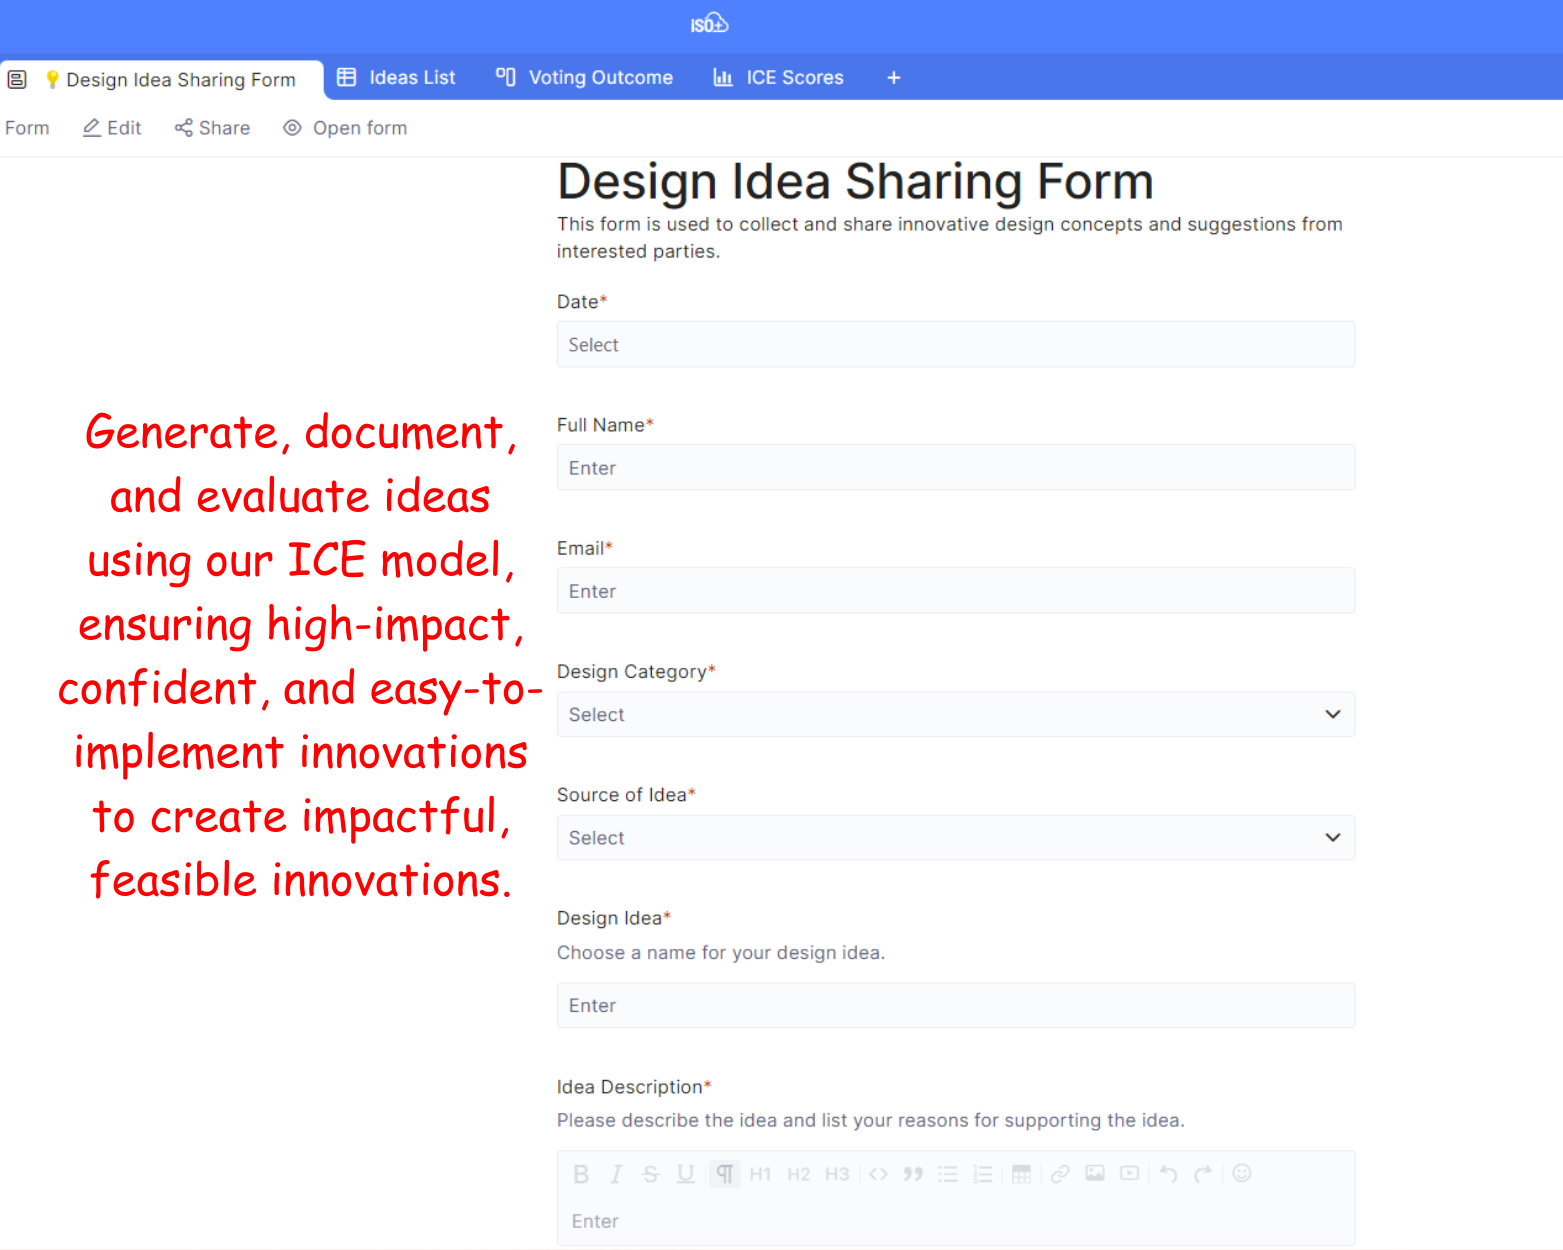Image resolution: width=1563 pixels, height=1250 pixels.
Task: Insert a table in Idea Description
Action: (x=1021, y=1174)
